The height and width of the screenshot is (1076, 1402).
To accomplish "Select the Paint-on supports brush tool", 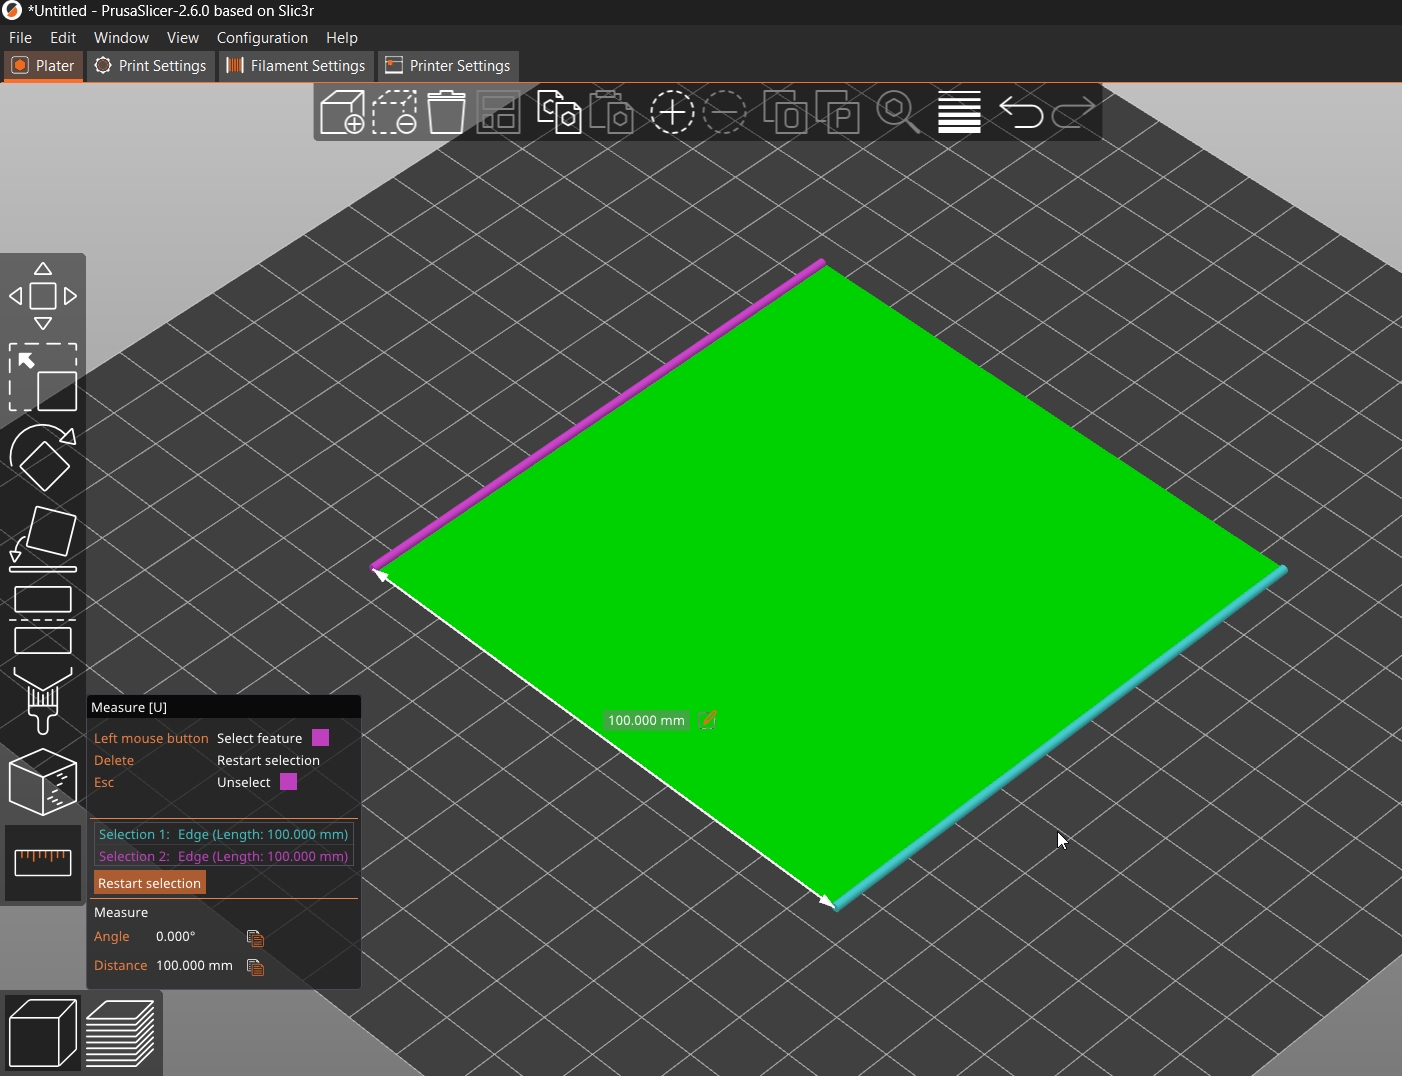I will tap(43, 700).
